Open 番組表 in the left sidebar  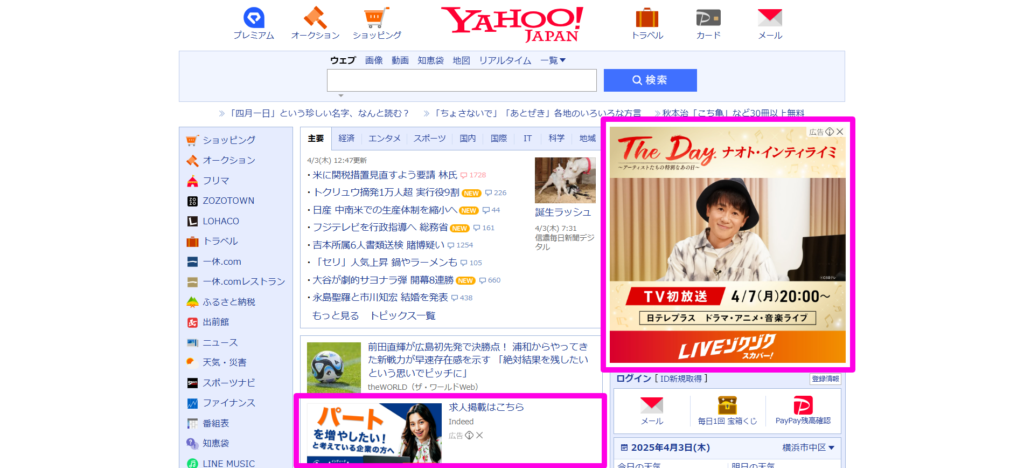click(216, 423)
